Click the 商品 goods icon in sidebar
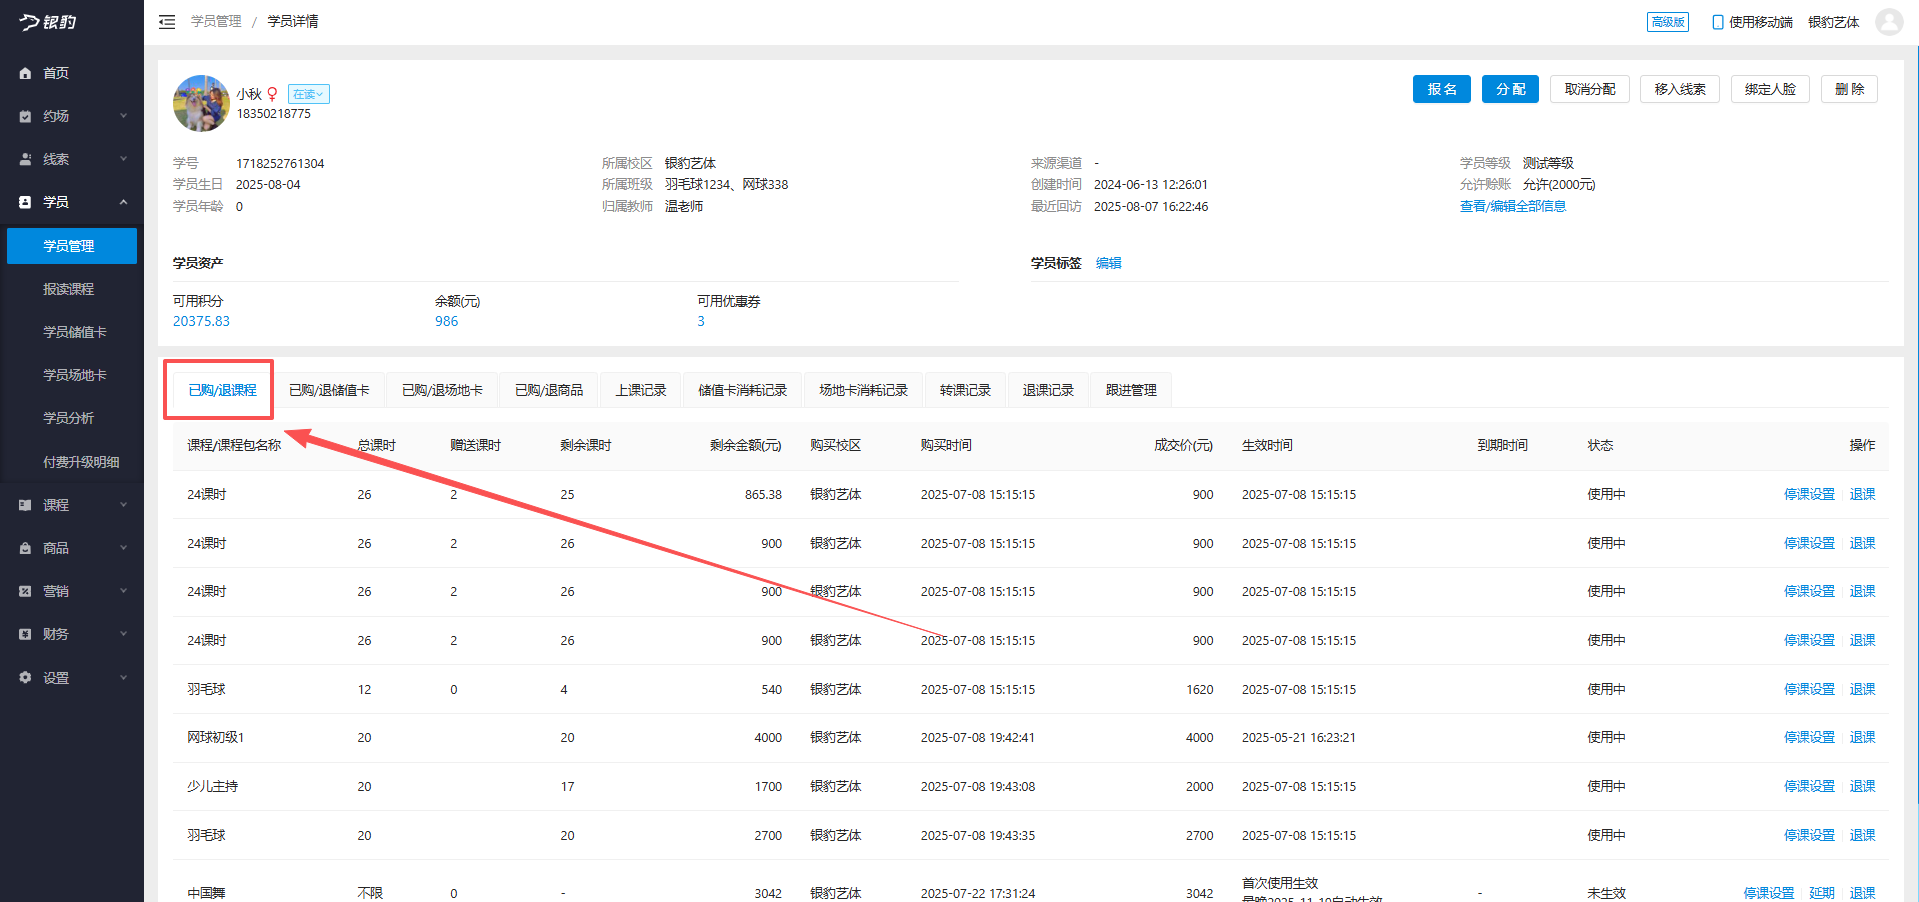The image size is (1919, 902). [25, 548]
